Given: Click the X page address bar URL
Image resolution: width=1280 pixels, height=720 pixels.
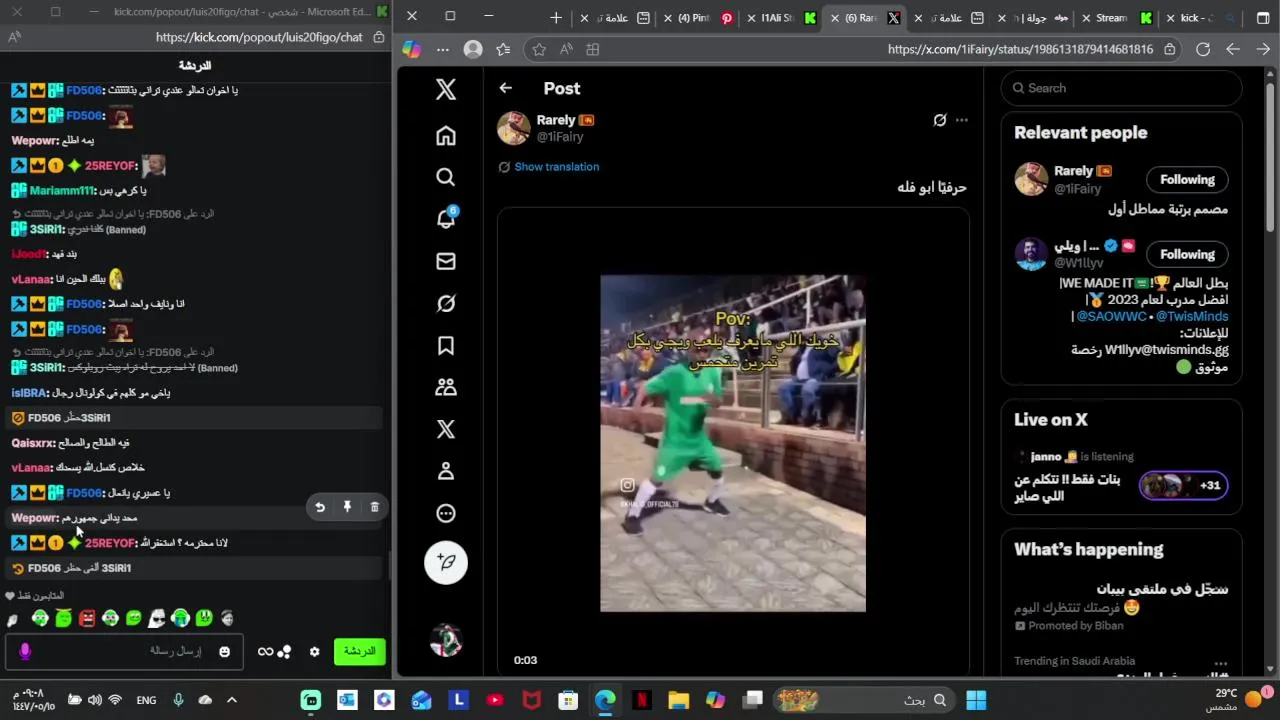Looking at the screenshot, I should pyautogui.click(x=1020, y=49).
